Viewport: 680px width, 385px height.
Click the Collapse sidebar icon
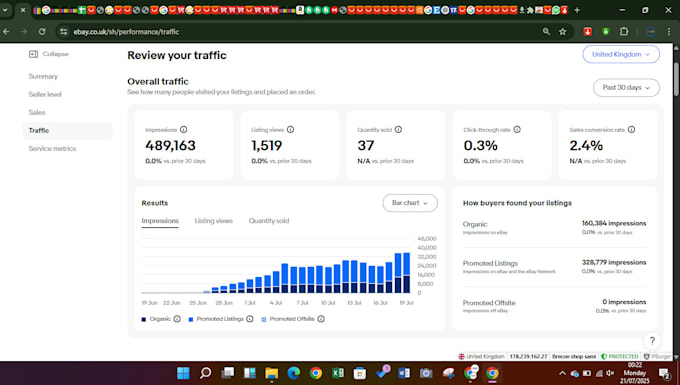33,54
